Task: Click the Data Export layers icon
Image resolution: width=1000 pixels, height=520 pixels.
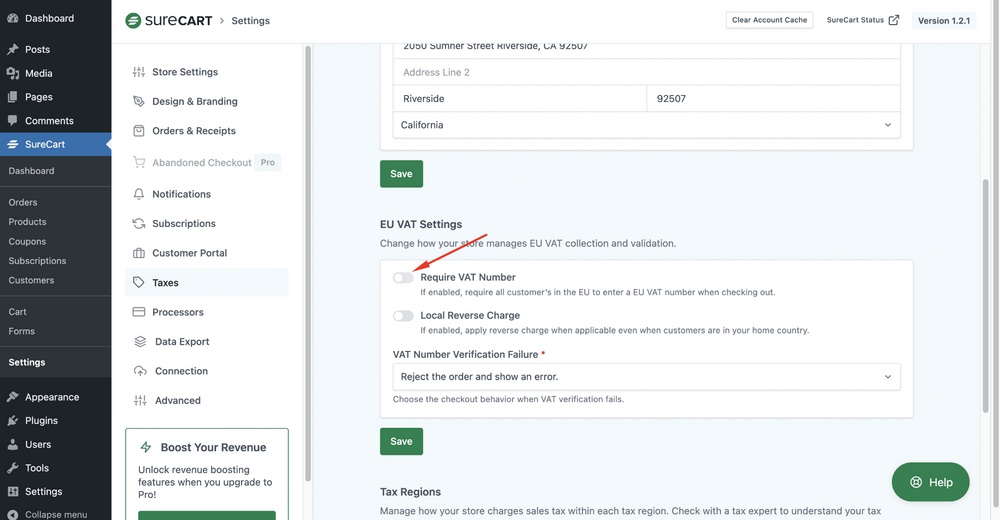Action: coord(140,341)
